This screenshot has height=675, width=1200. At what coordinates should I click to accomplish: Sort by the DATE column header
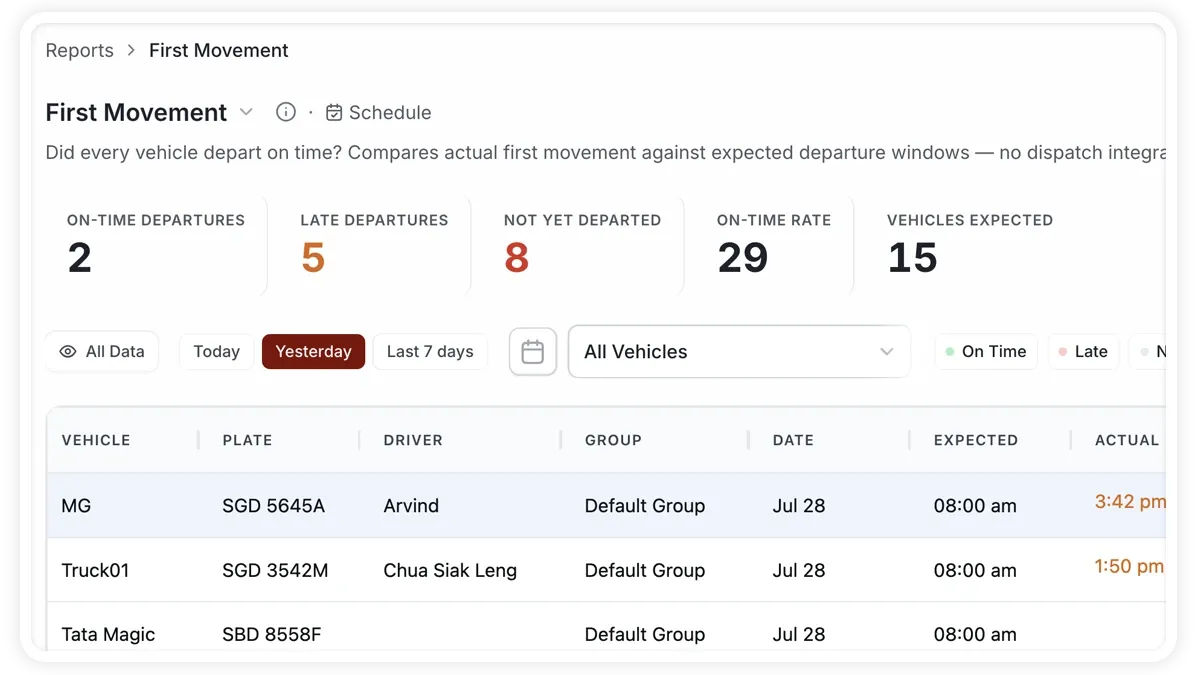point(793,440)
